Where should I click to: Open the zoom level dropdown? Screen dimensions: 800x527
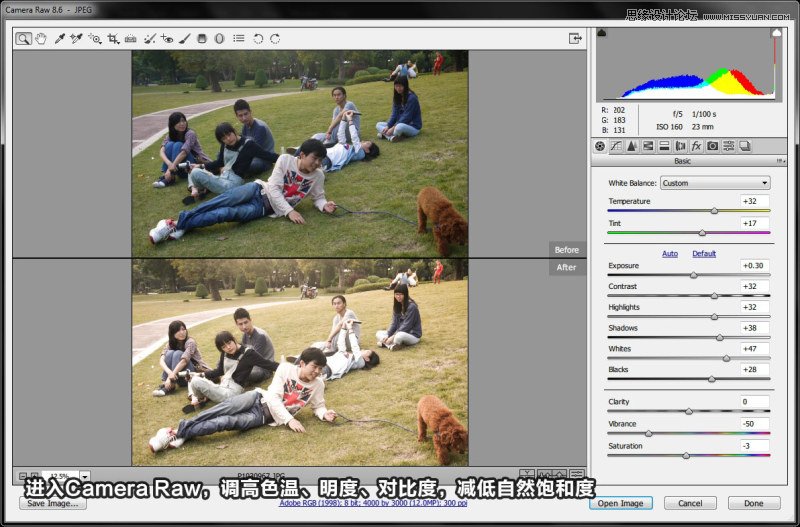(x=85, y=476)
